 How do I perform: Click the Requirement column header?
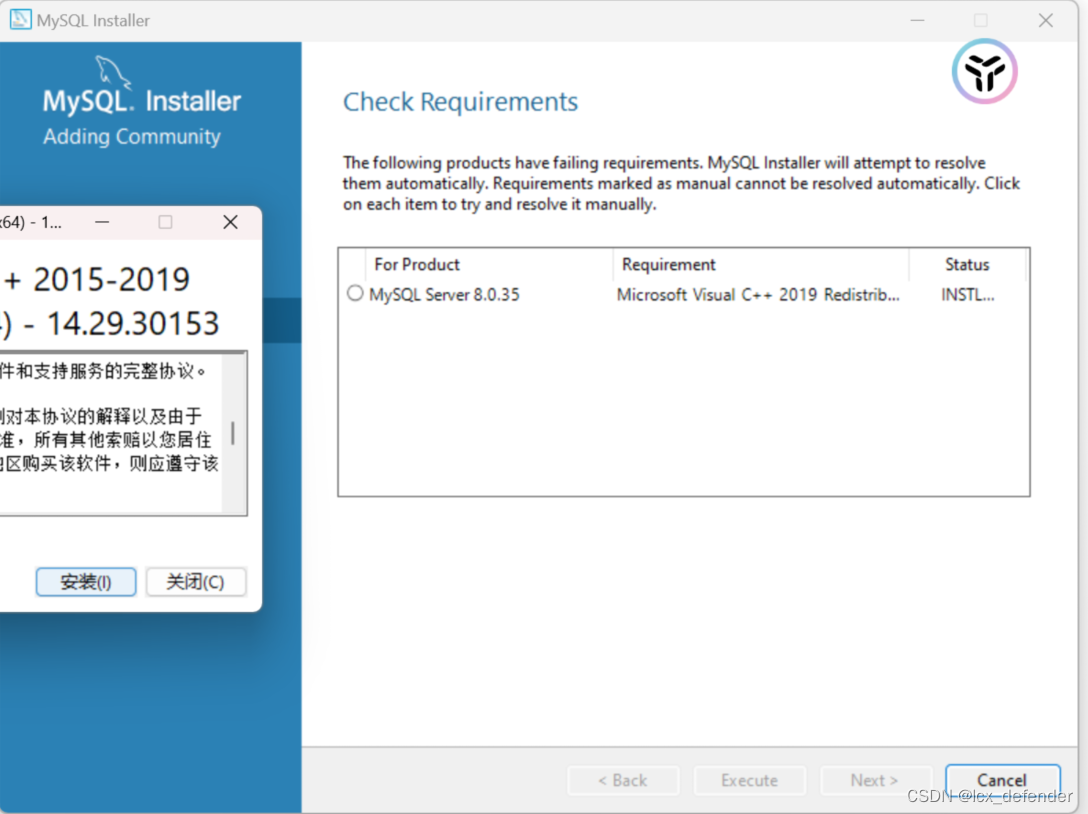point(761,264)
